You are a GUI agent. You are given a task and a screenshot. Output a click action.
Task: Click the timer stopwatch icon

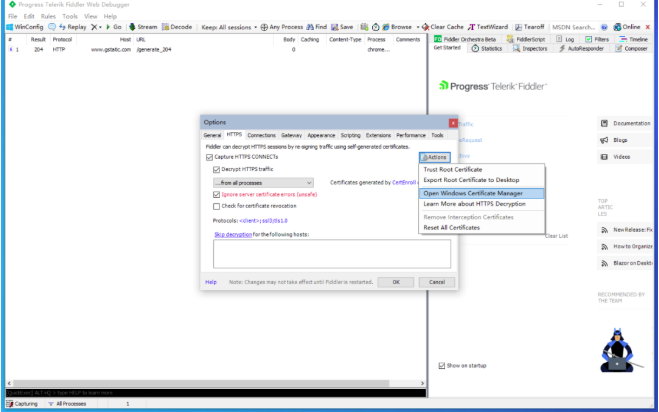click(375, 27)
